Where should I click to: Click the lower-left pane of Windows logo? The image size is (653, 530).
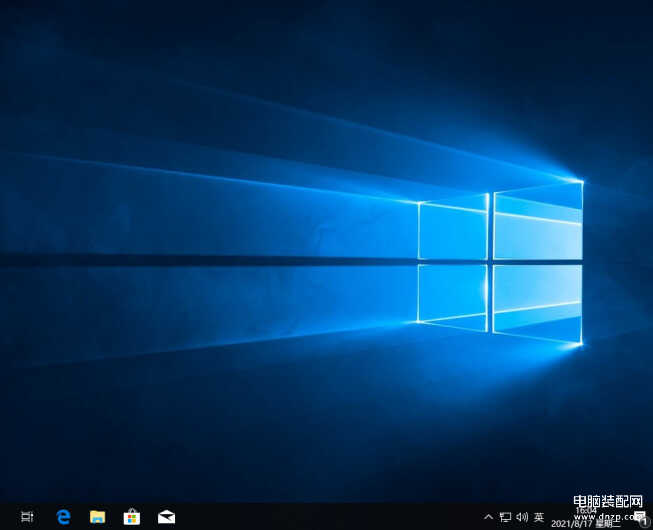coord(452,296)
